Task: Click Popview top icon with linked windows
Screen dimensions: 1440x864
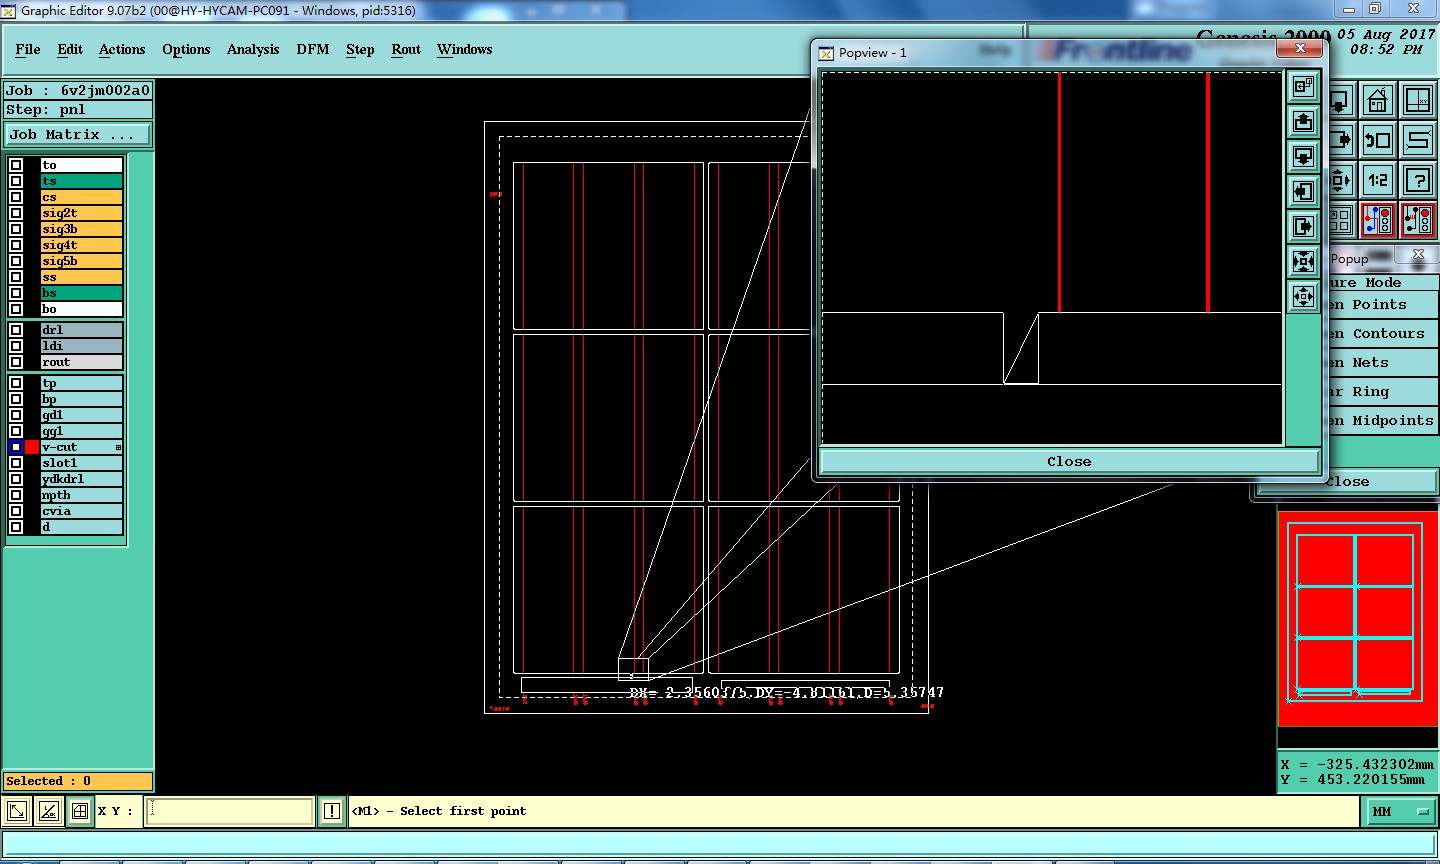Action: [x=1303, y=86]
